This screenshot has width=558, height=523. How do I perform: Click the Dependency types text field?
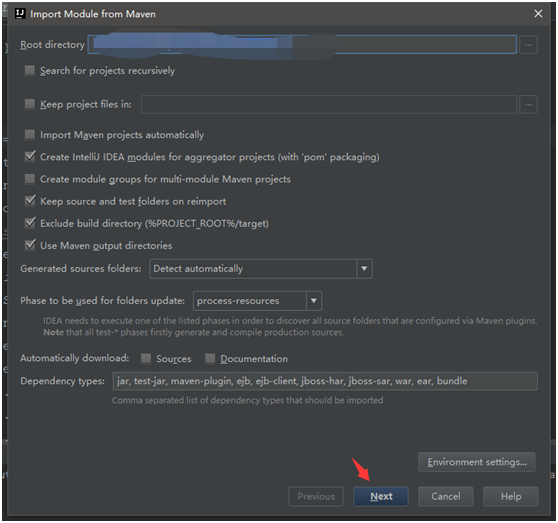click(x=325, y=381)
